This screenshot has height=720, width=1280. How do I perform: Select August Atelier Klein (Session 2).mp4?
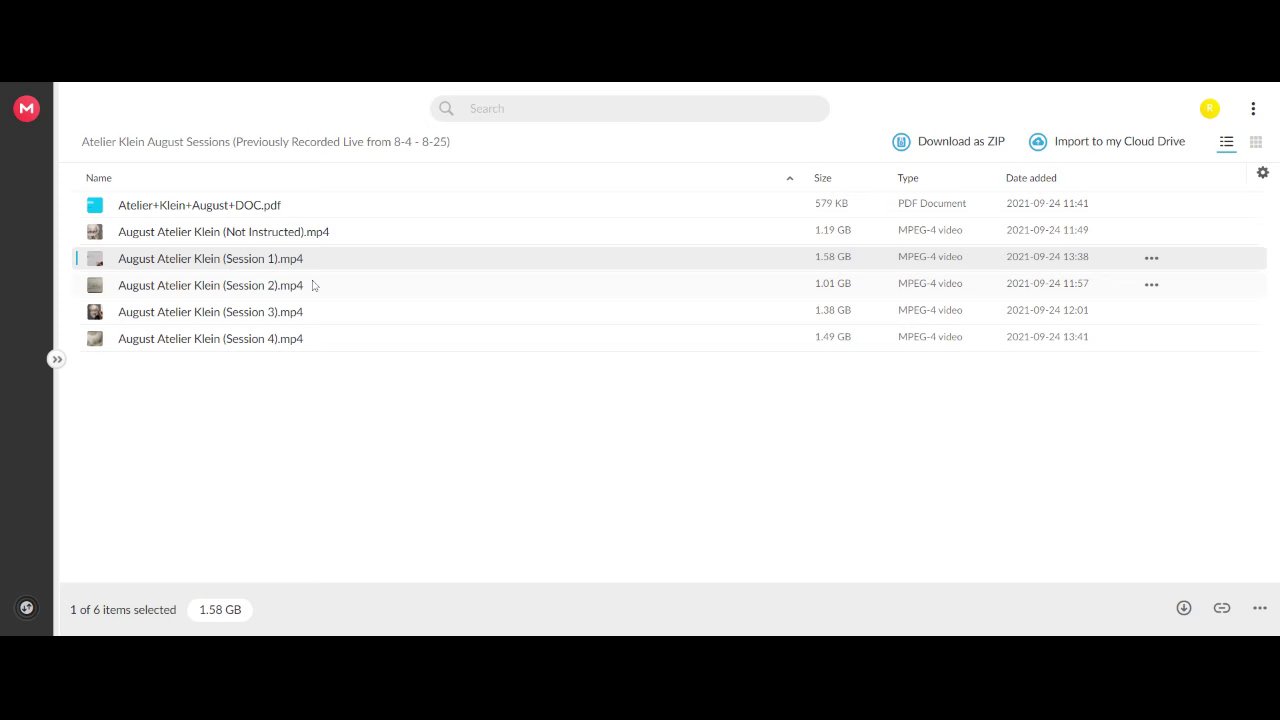pyautogui.click(x=210, y=285)
